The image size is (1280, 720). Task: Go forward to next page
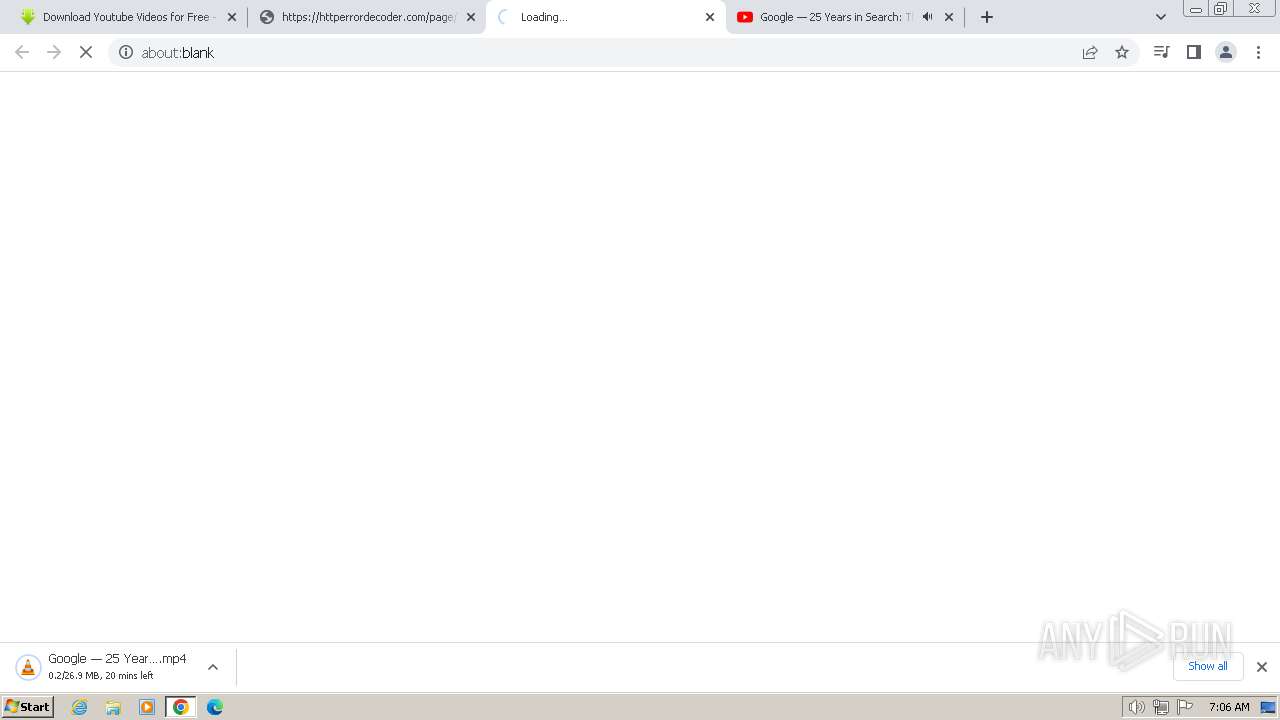click(54, 52)
